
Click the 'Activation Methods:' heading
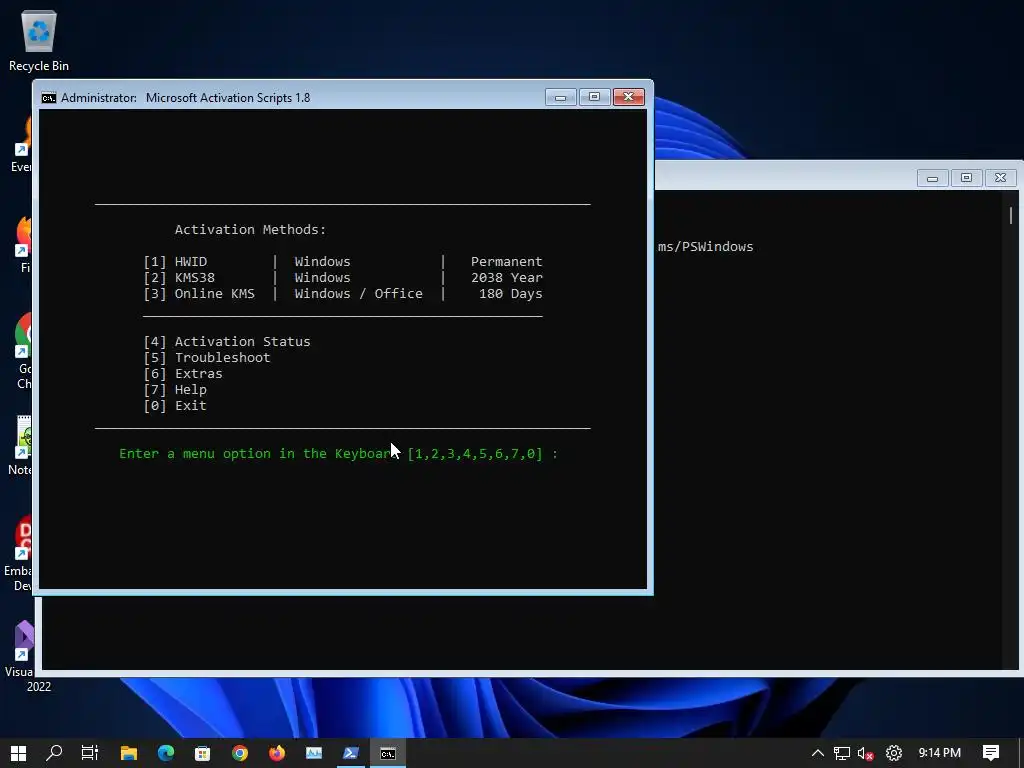pos(250,230)
